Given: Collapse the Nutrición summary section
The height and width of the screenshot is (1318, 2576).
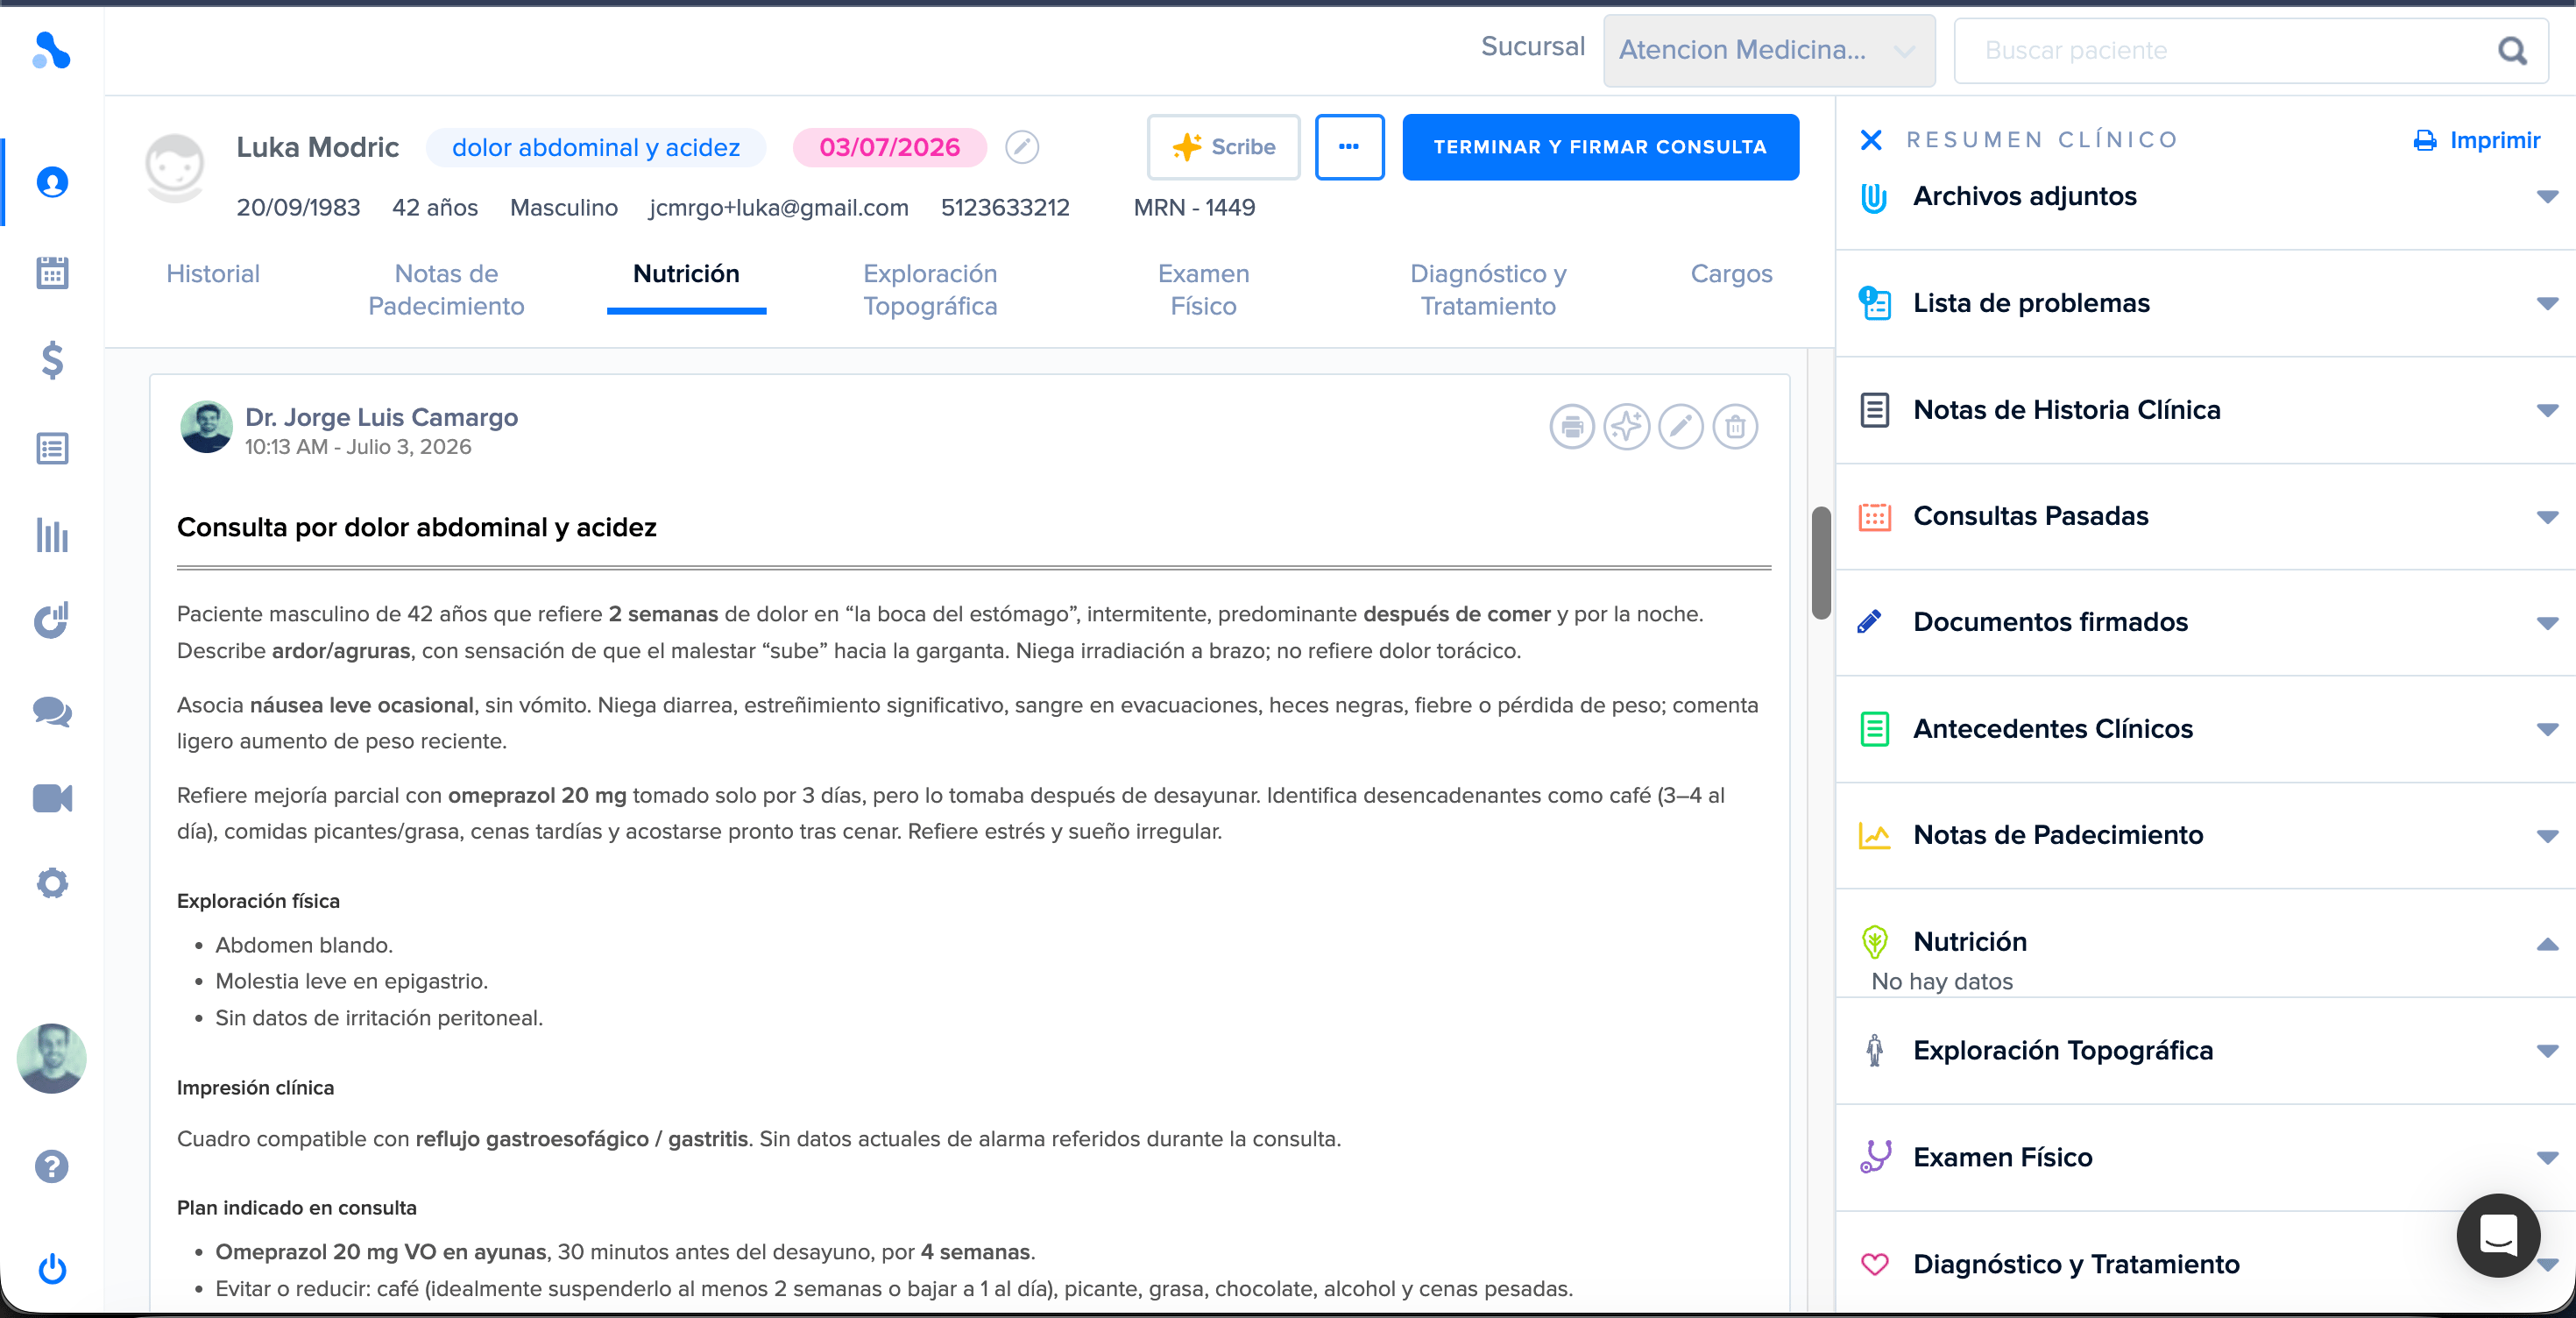Looking at the screenshot, I should pyautogui.click(x=2547, y=944).
